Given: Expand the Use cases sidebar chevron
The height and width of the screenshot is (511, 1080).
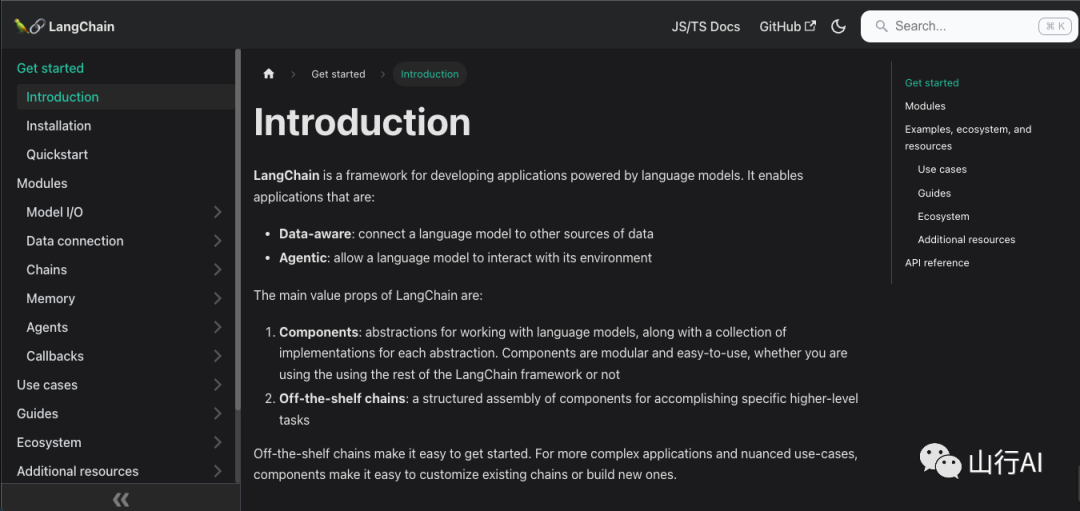Looking at the screenshot, I should (217, 385).
